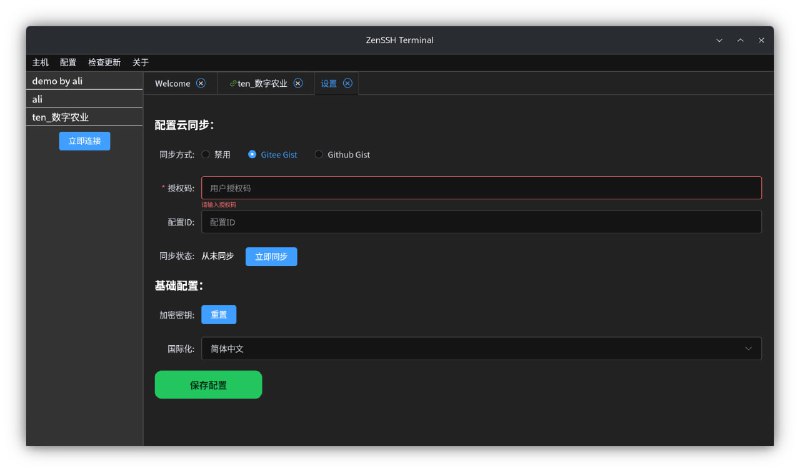Viewport: 800px width, 472px height.
Task: Open the 关于 menu
Action: [x=140, y=62]
